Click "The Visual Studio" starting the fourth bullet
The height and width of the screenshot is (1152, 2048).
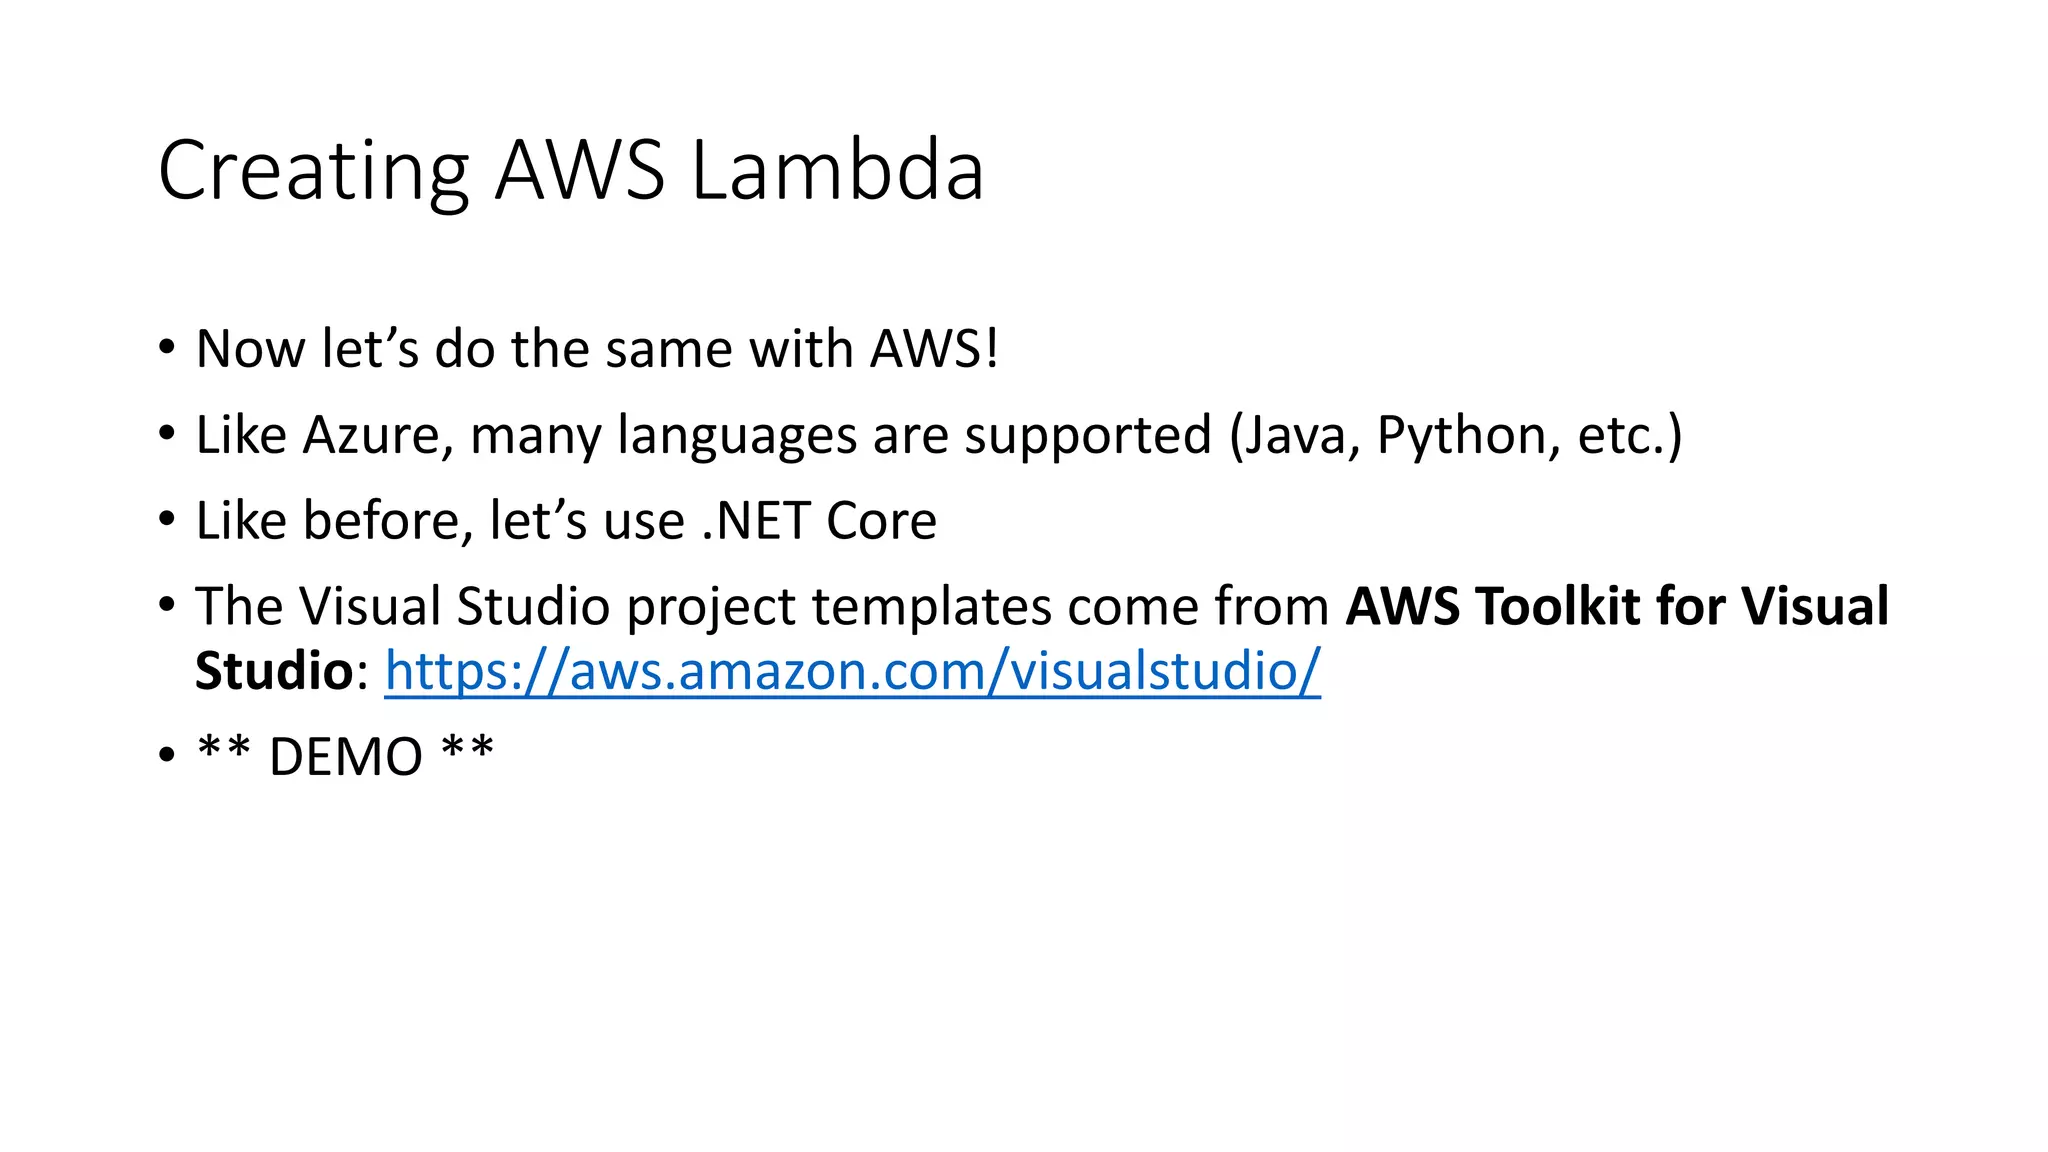click(402, 606)
